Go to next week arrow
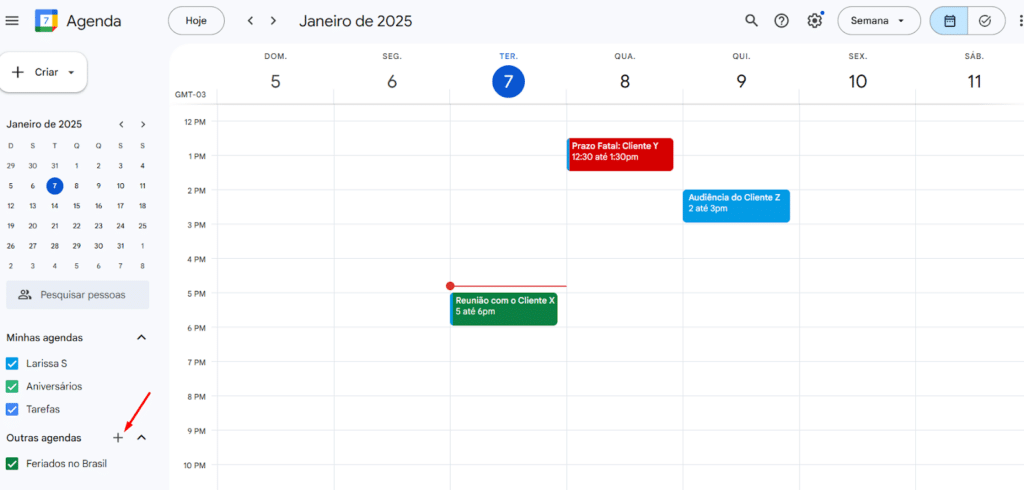 pos(274,21)
